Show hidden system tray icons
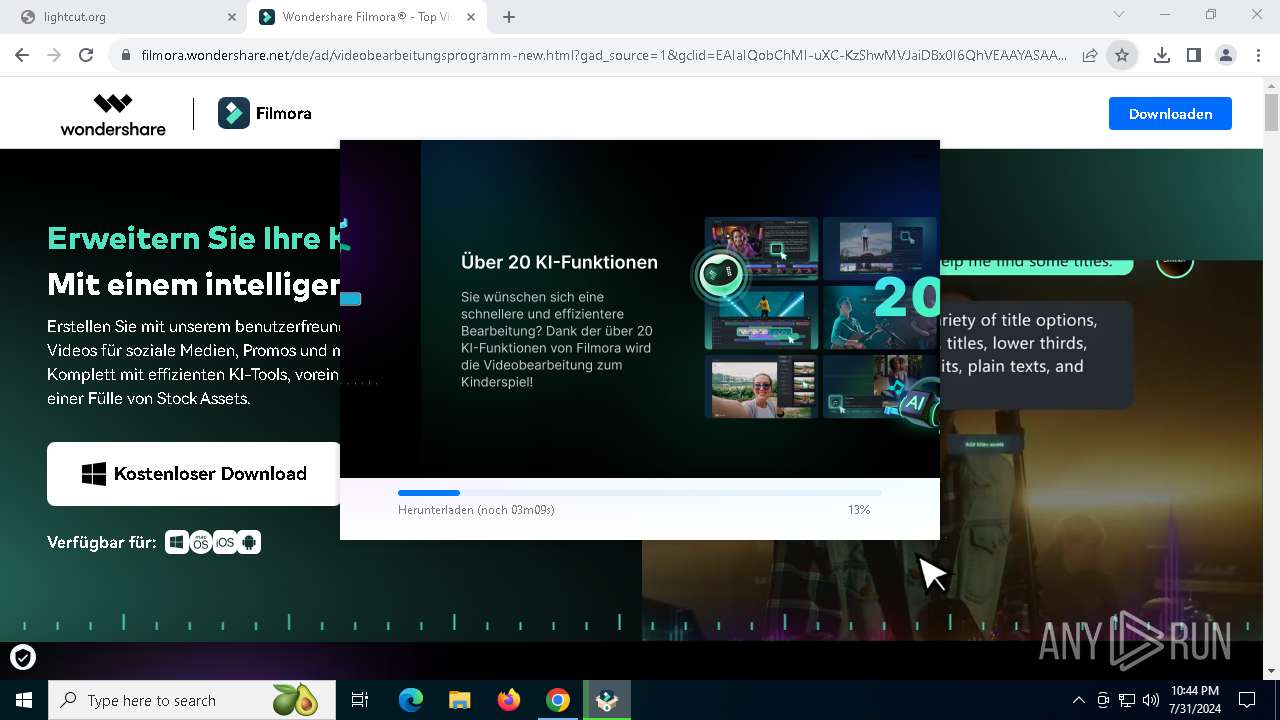This screenshot has height=720, width=1280. point(1078,700)
